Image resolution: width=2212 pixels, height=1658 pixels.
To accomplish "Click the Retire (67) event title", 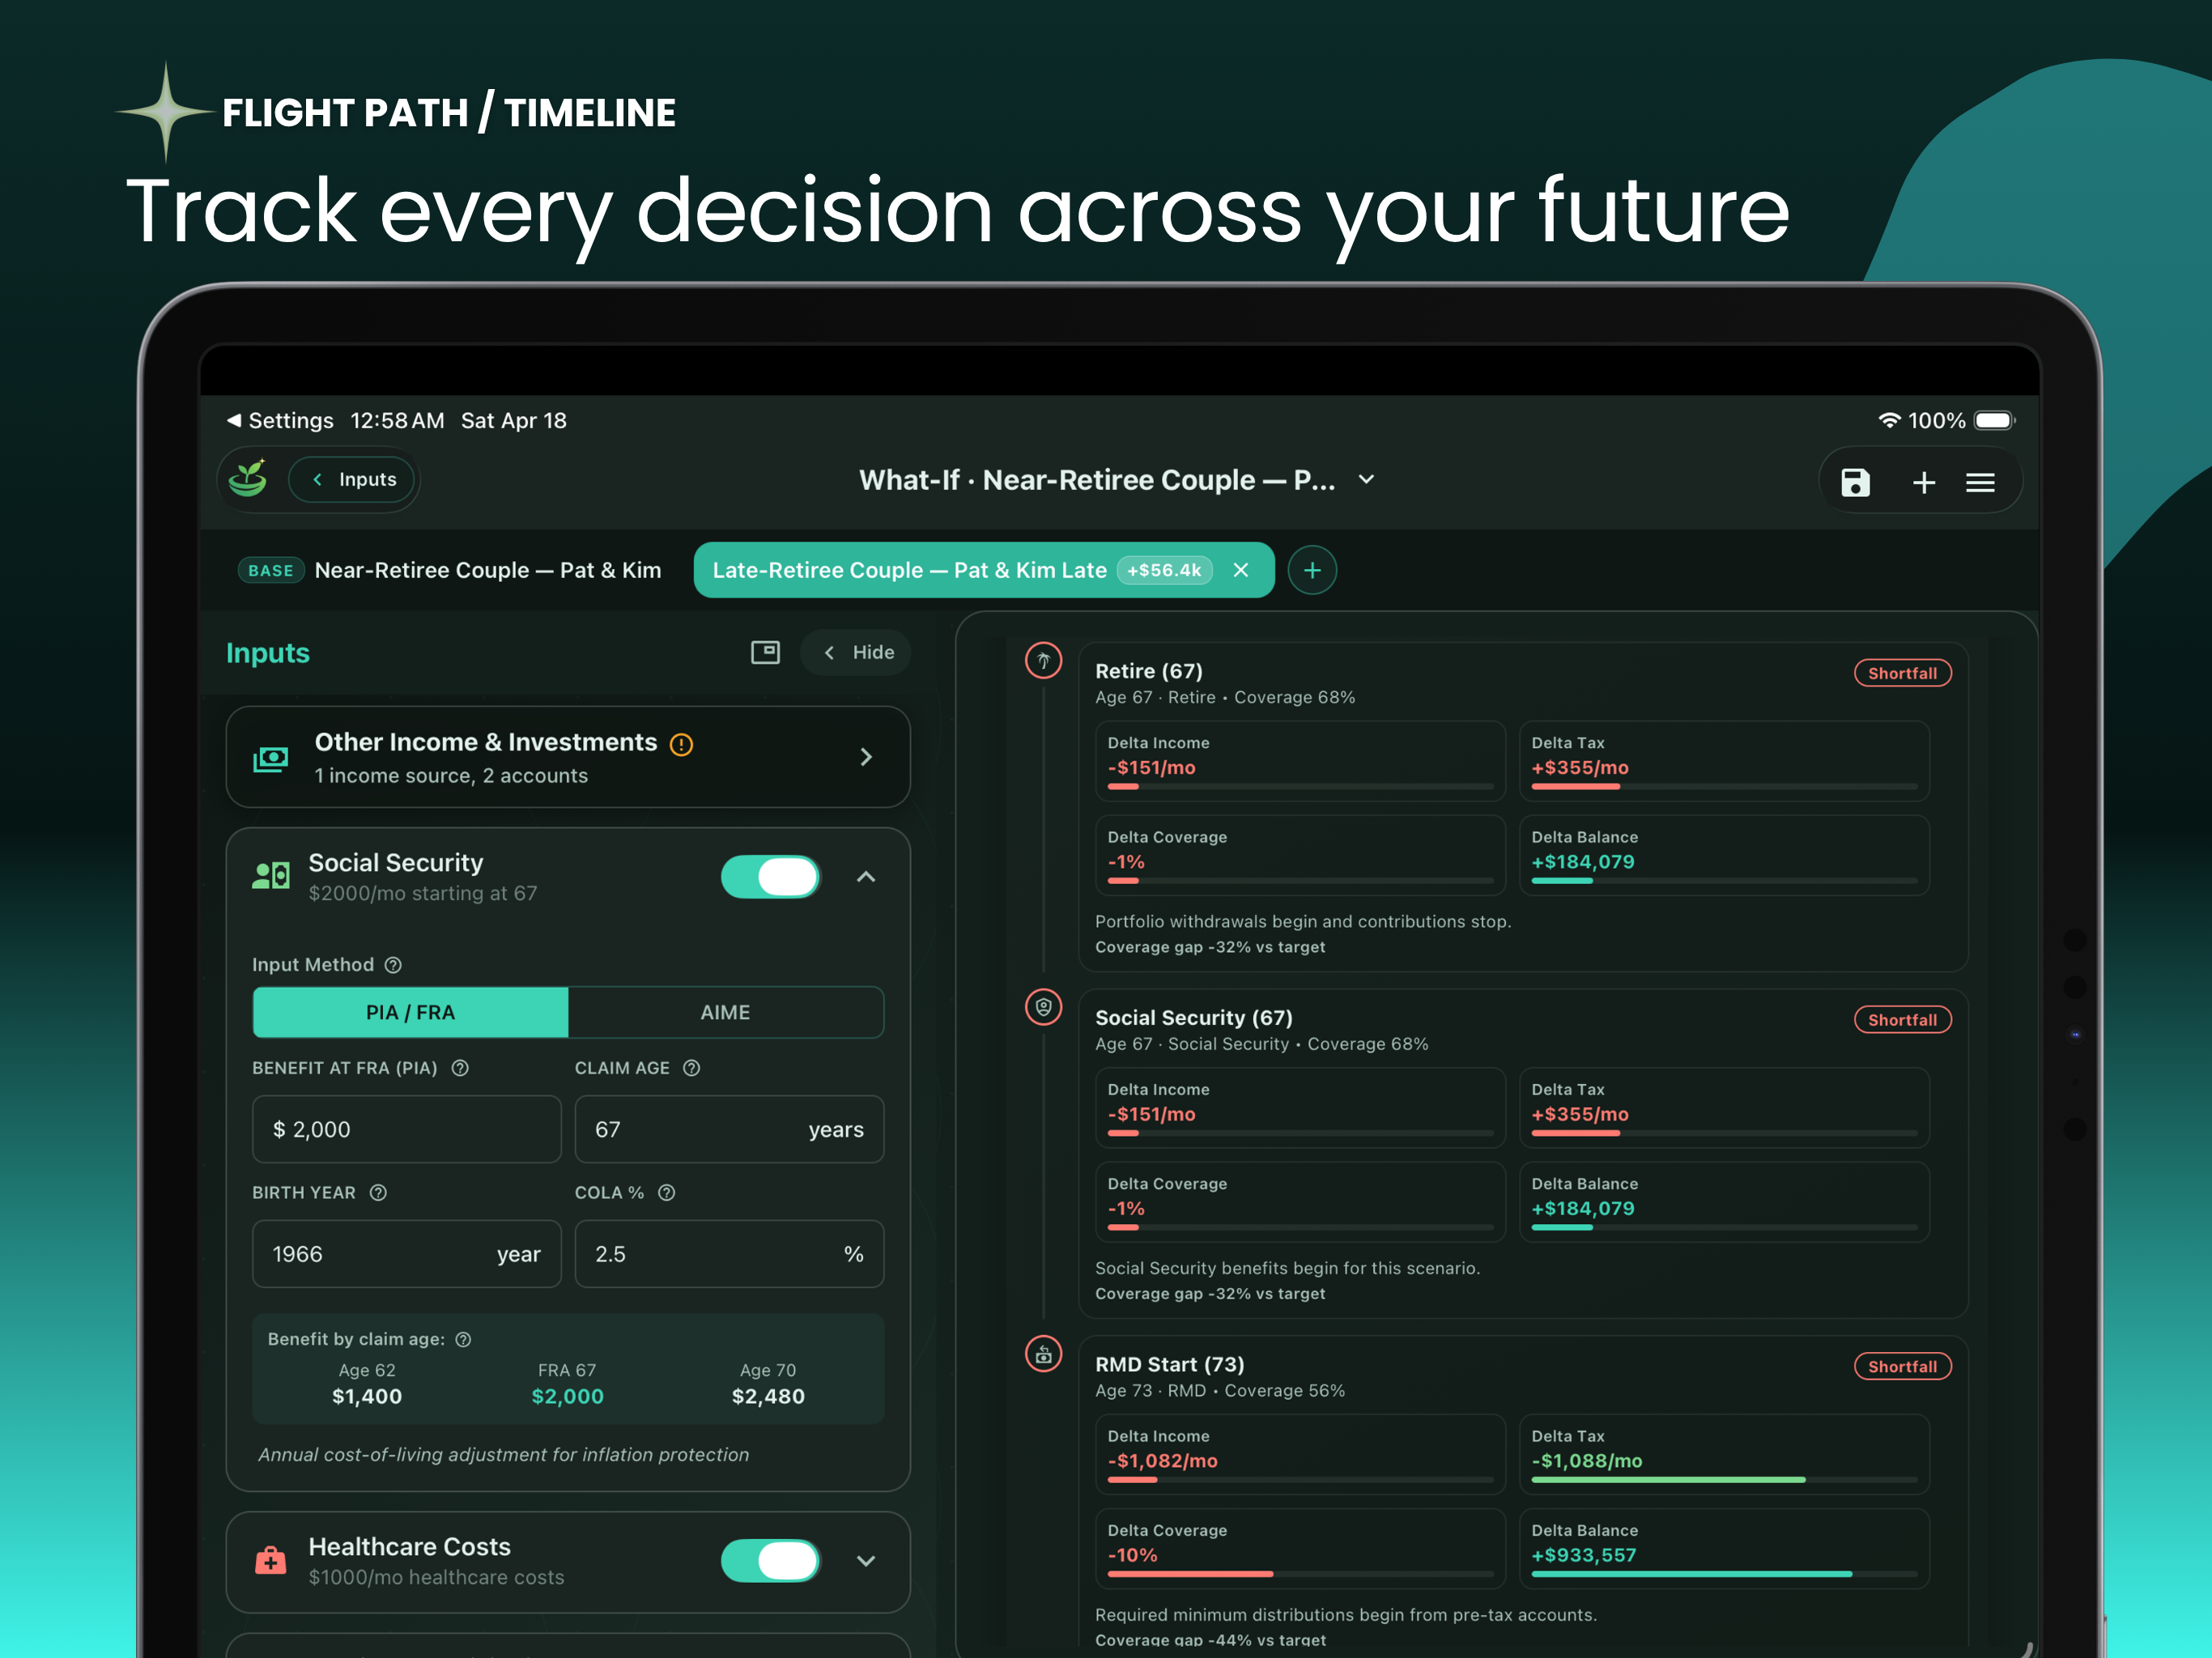I will (1149, 671).
